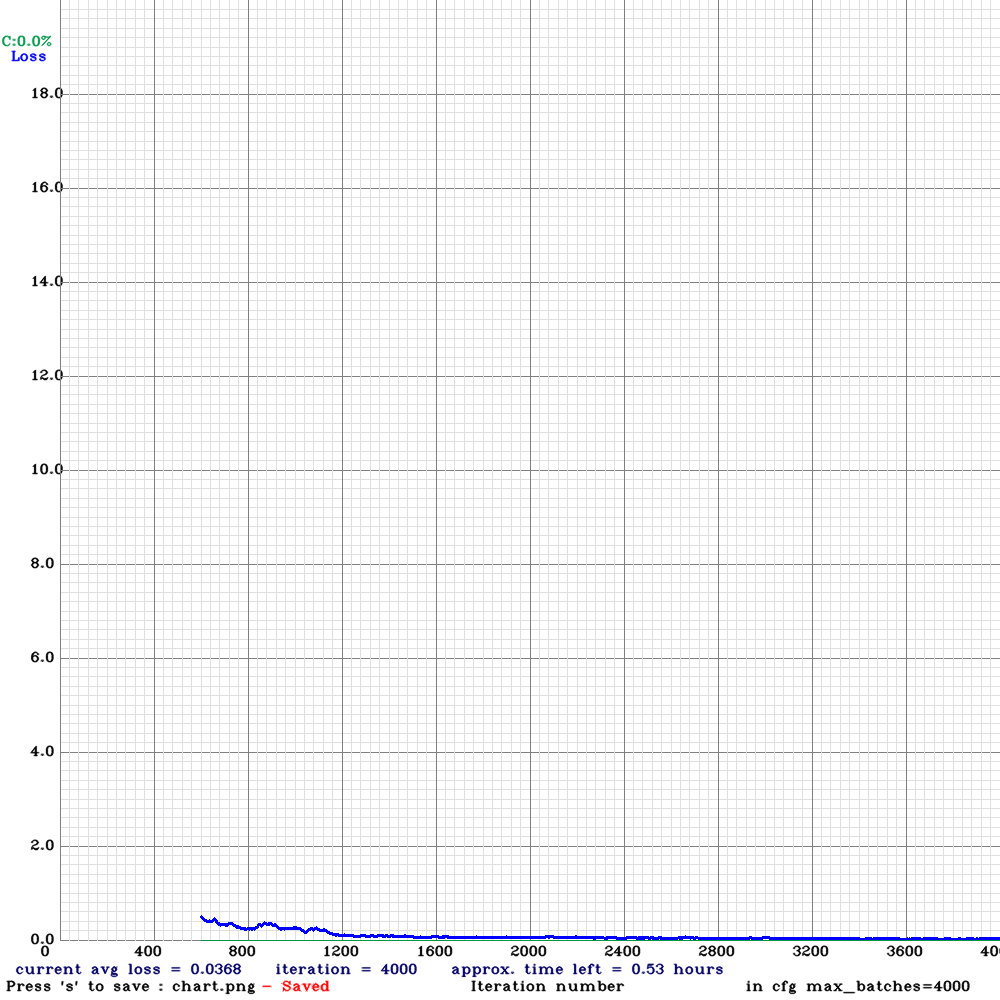The width and height of the screenshot is (1000, 1000).
Task: Click the 2.0 y-axis label
Action: click(x=43, y=845)
